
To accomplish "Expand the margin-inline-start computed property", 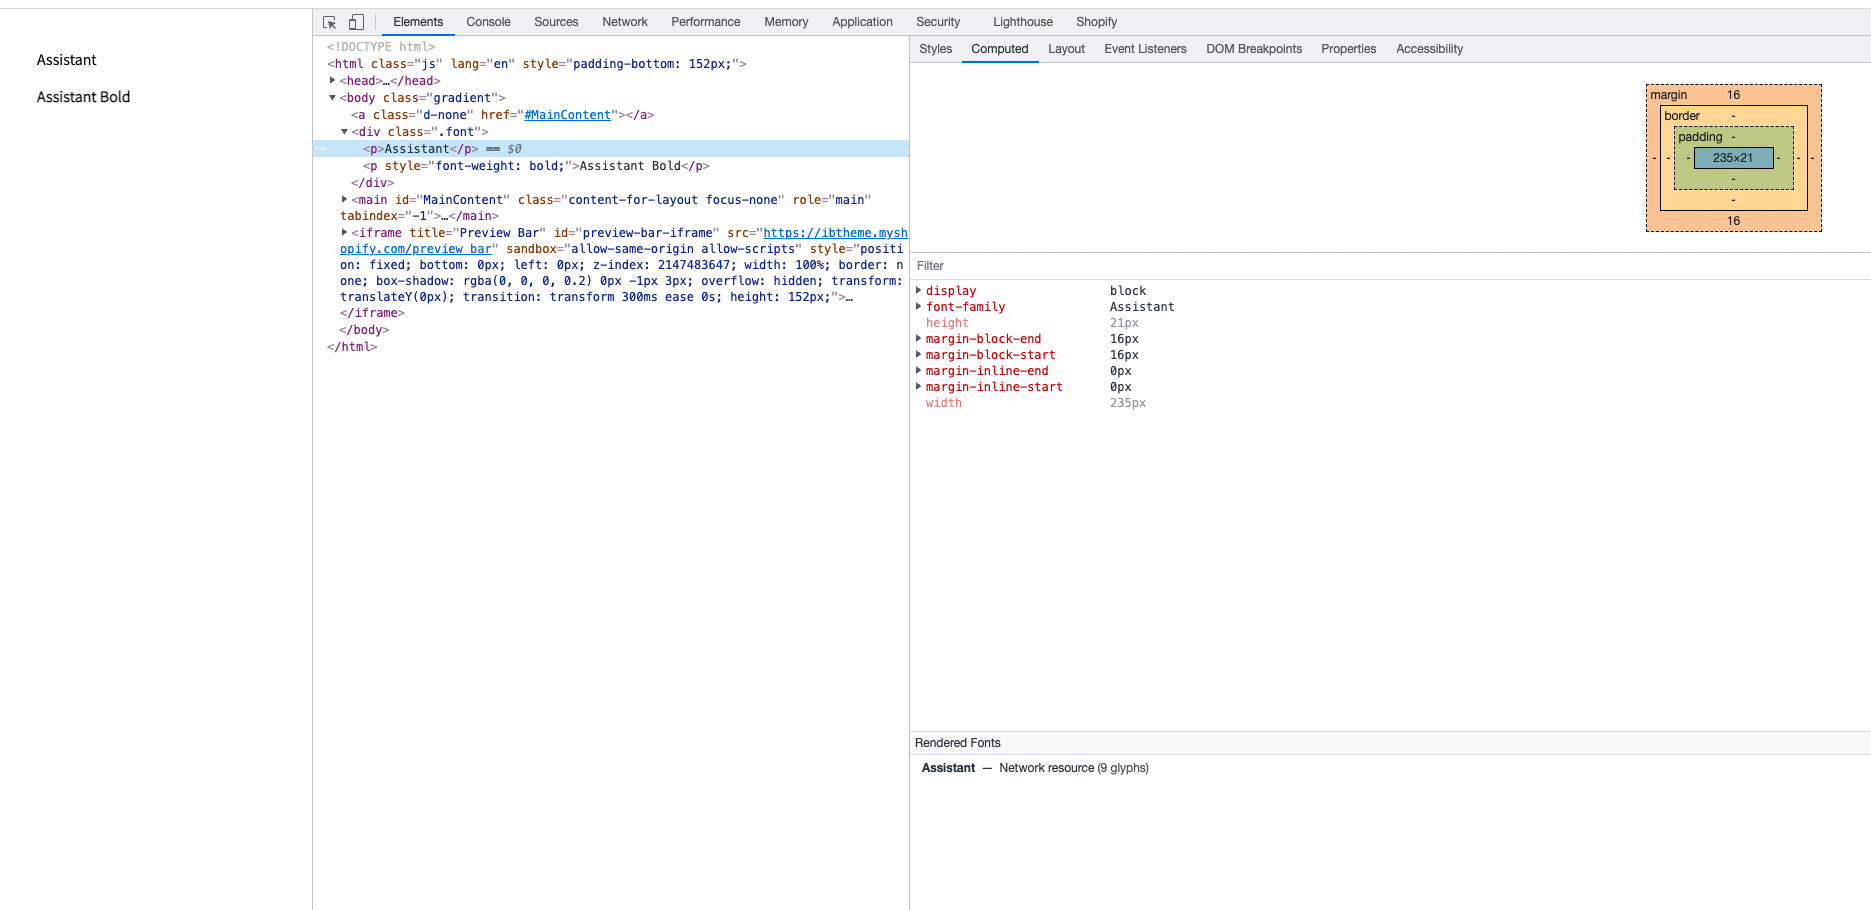I will point(919,386).
